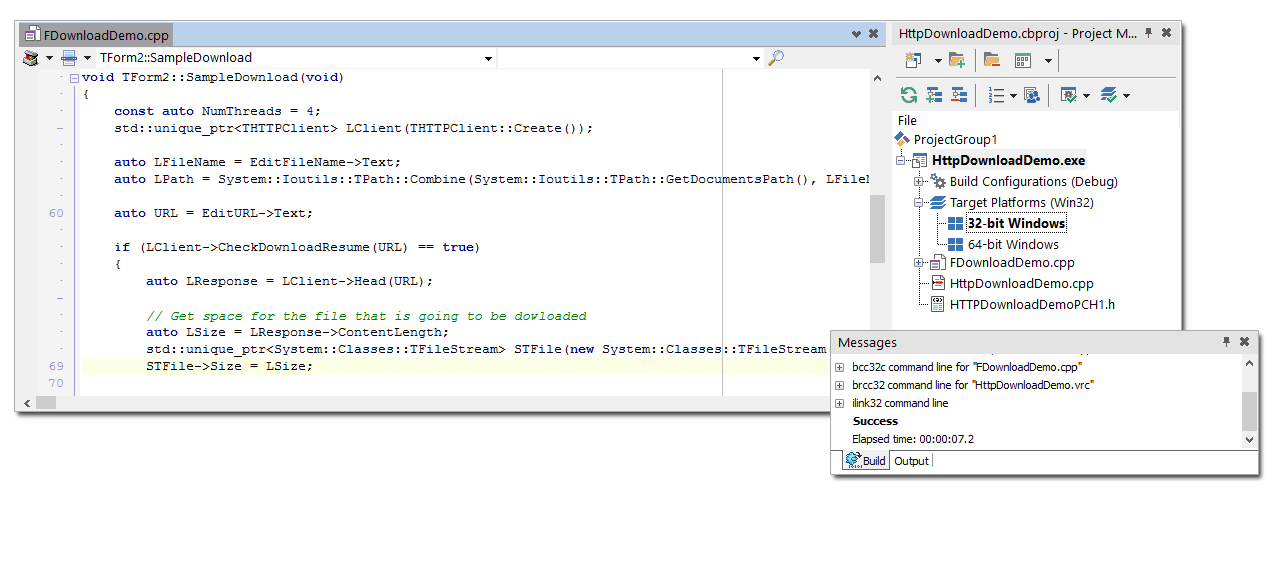Screen dimensions: 1283x561
Task: Click the Collapse All tree icon
Action: click(959, 95)
